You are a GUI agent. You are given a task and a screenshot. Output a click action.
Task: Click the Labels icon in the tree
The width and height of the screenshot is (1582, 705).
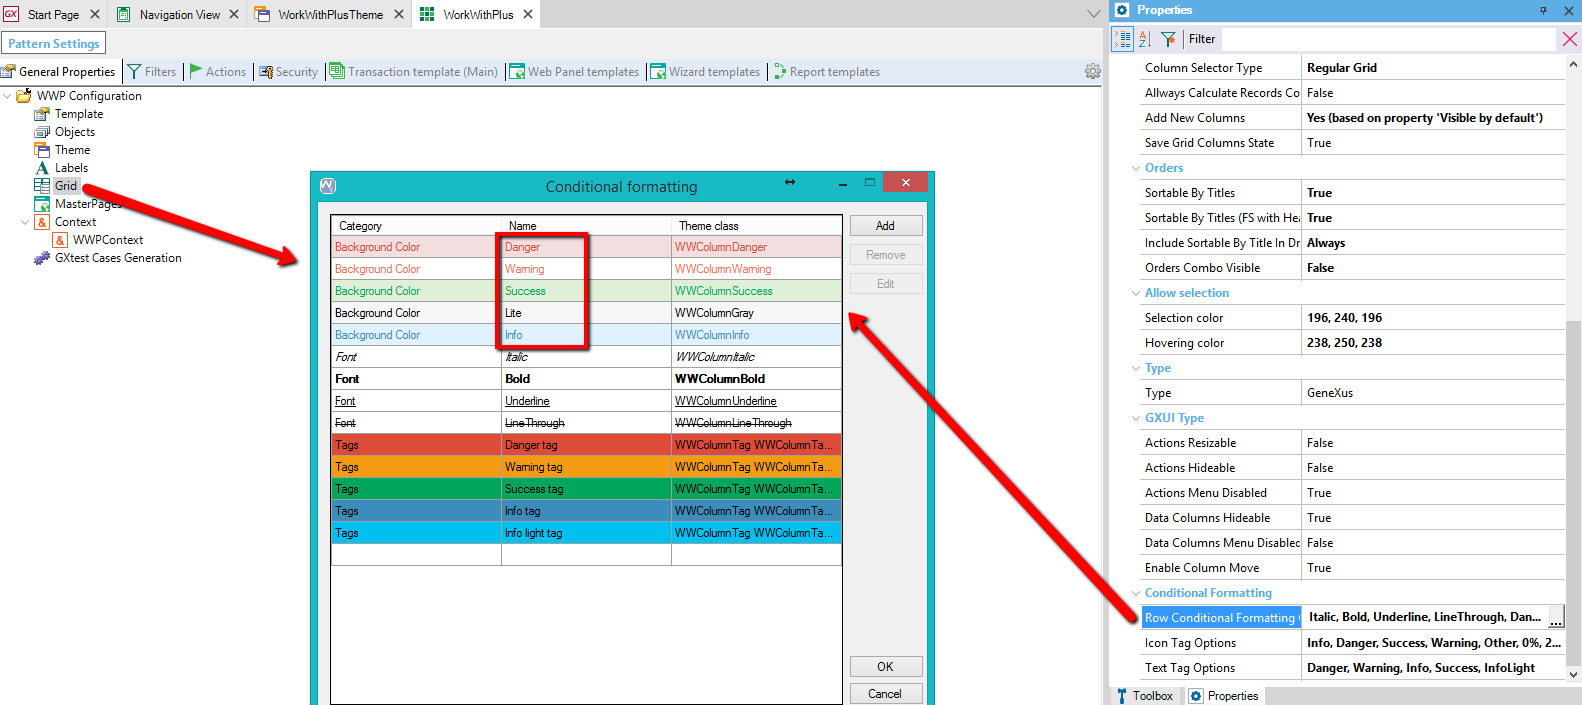42,168
